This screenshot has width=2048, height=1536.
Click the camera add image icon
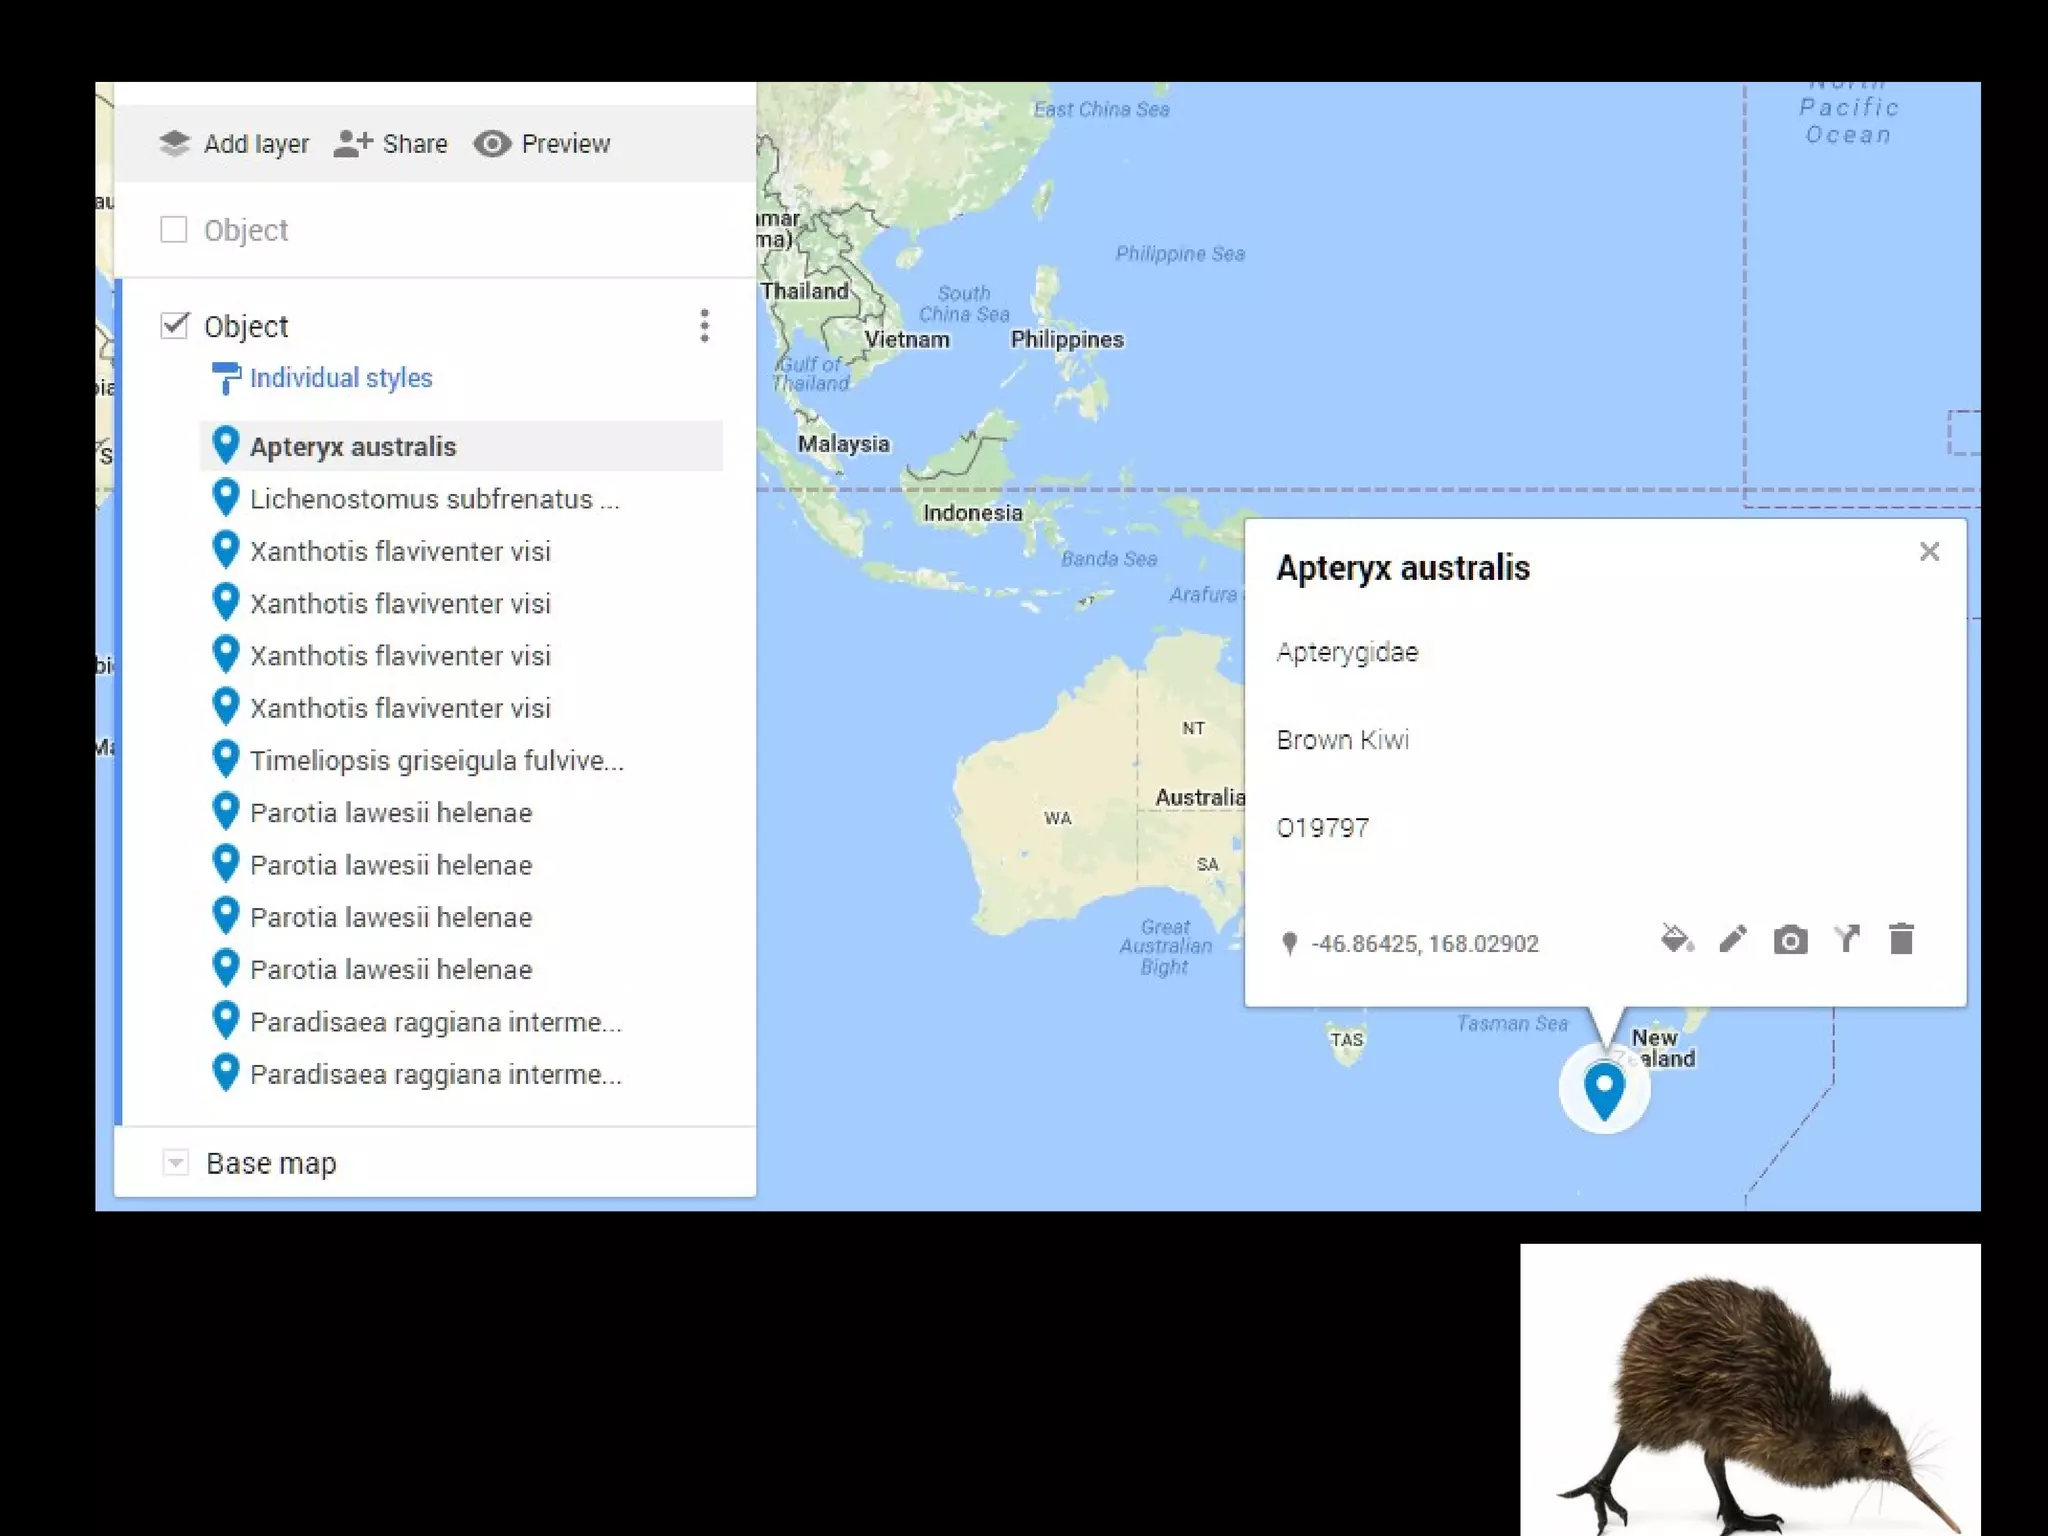pos(1790,941)
